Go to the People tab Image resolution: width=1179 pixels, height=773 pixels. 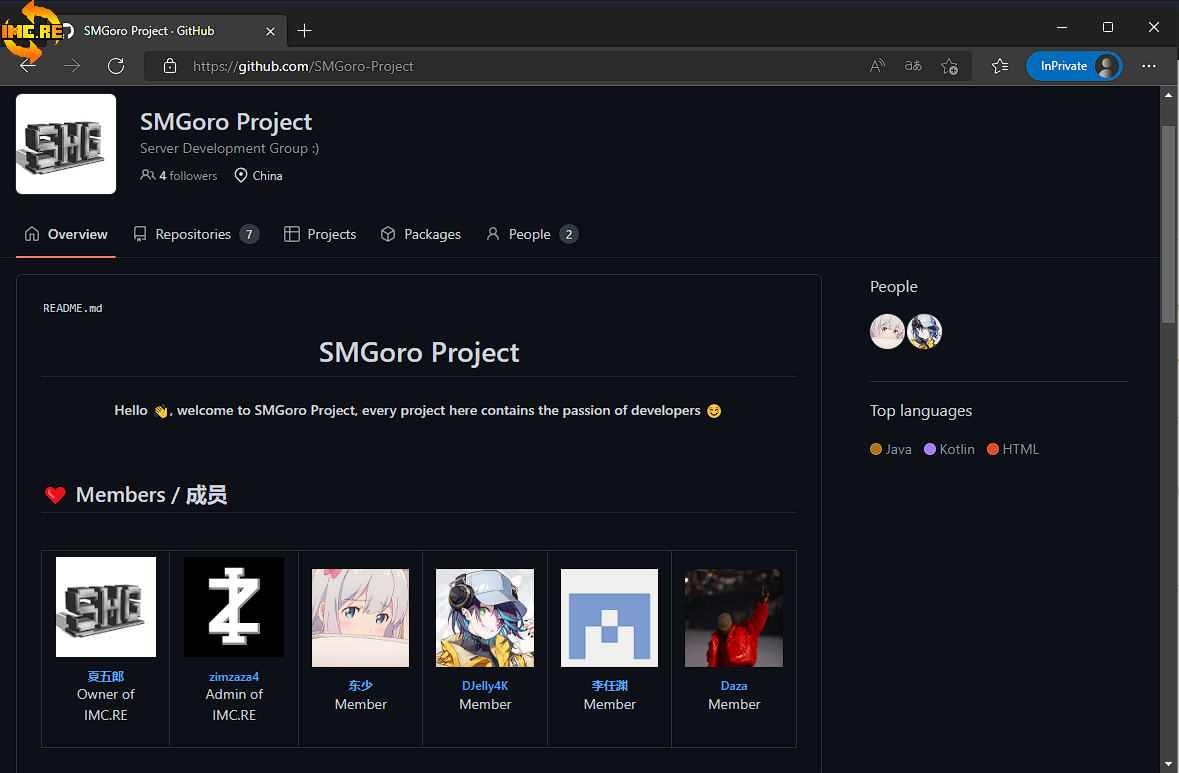531,234
